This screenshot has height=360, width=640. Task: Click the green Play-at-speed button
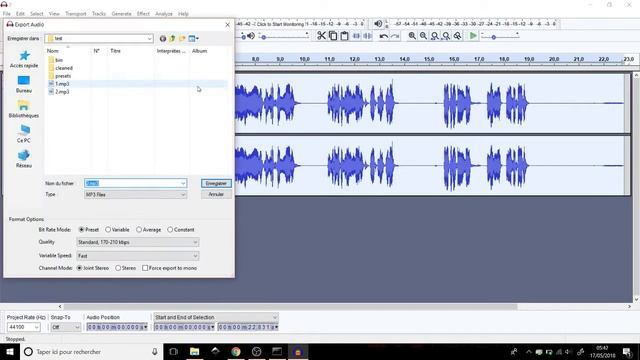[473, 36]
